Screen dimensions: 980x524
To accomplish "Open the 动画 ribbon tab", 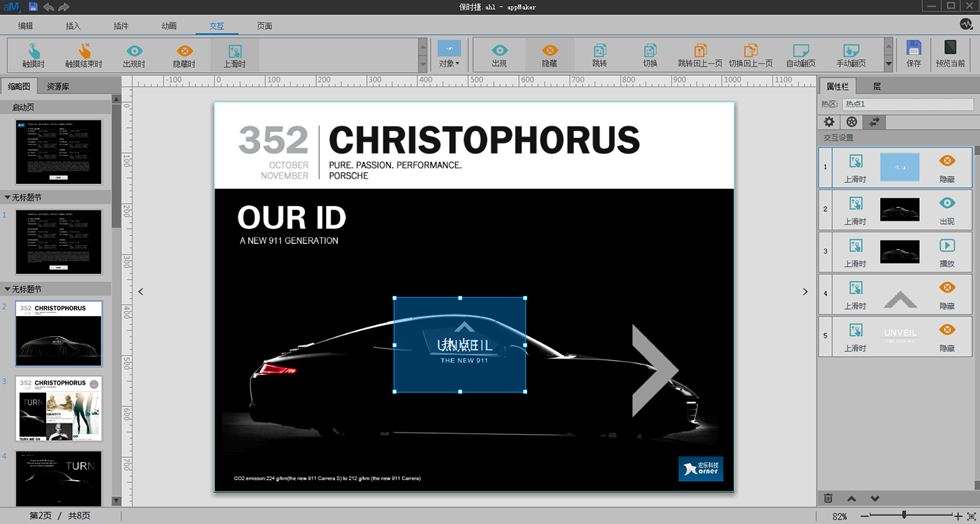I will point(169,26).
